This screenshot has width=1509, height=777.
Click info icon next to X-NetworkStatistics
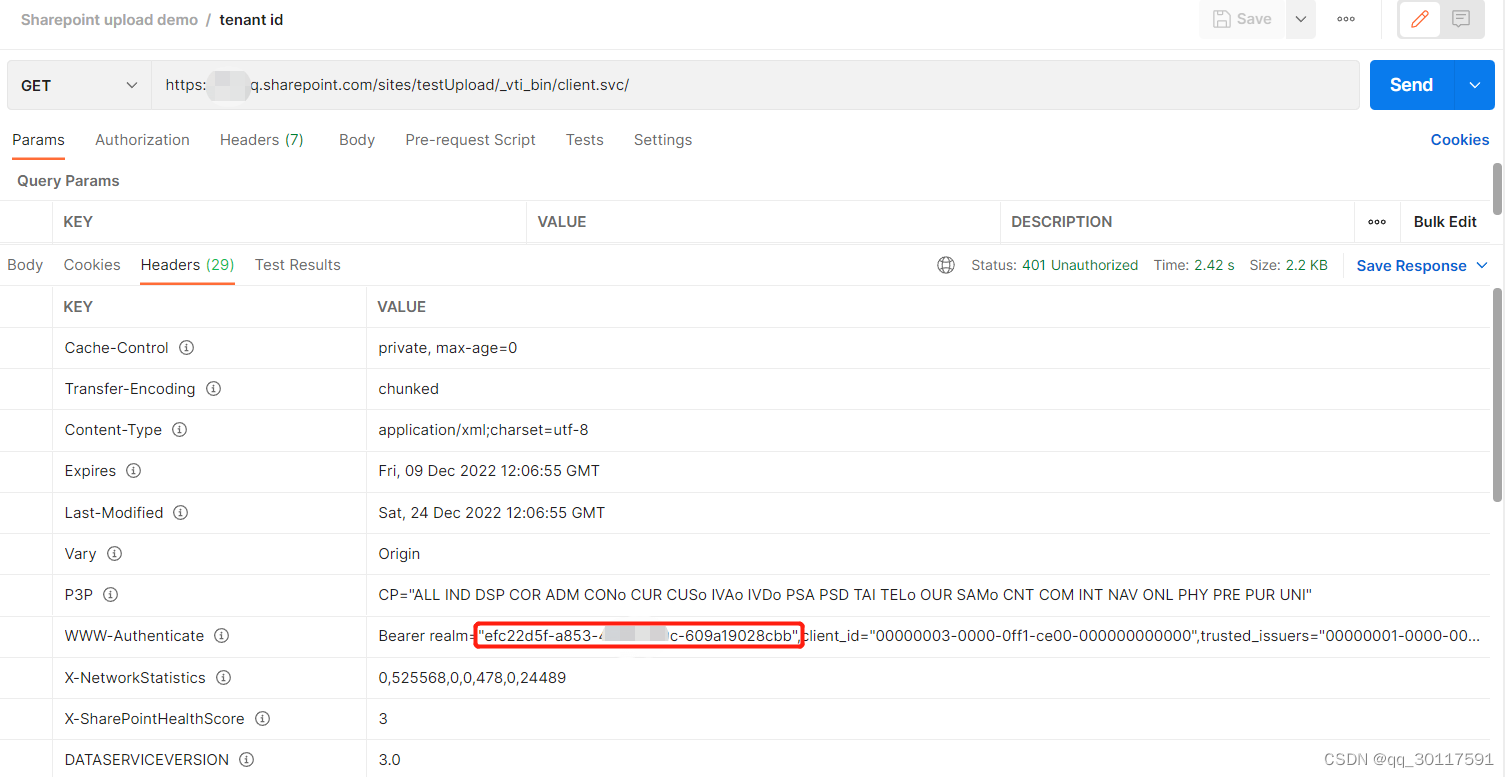pos(223,678)
